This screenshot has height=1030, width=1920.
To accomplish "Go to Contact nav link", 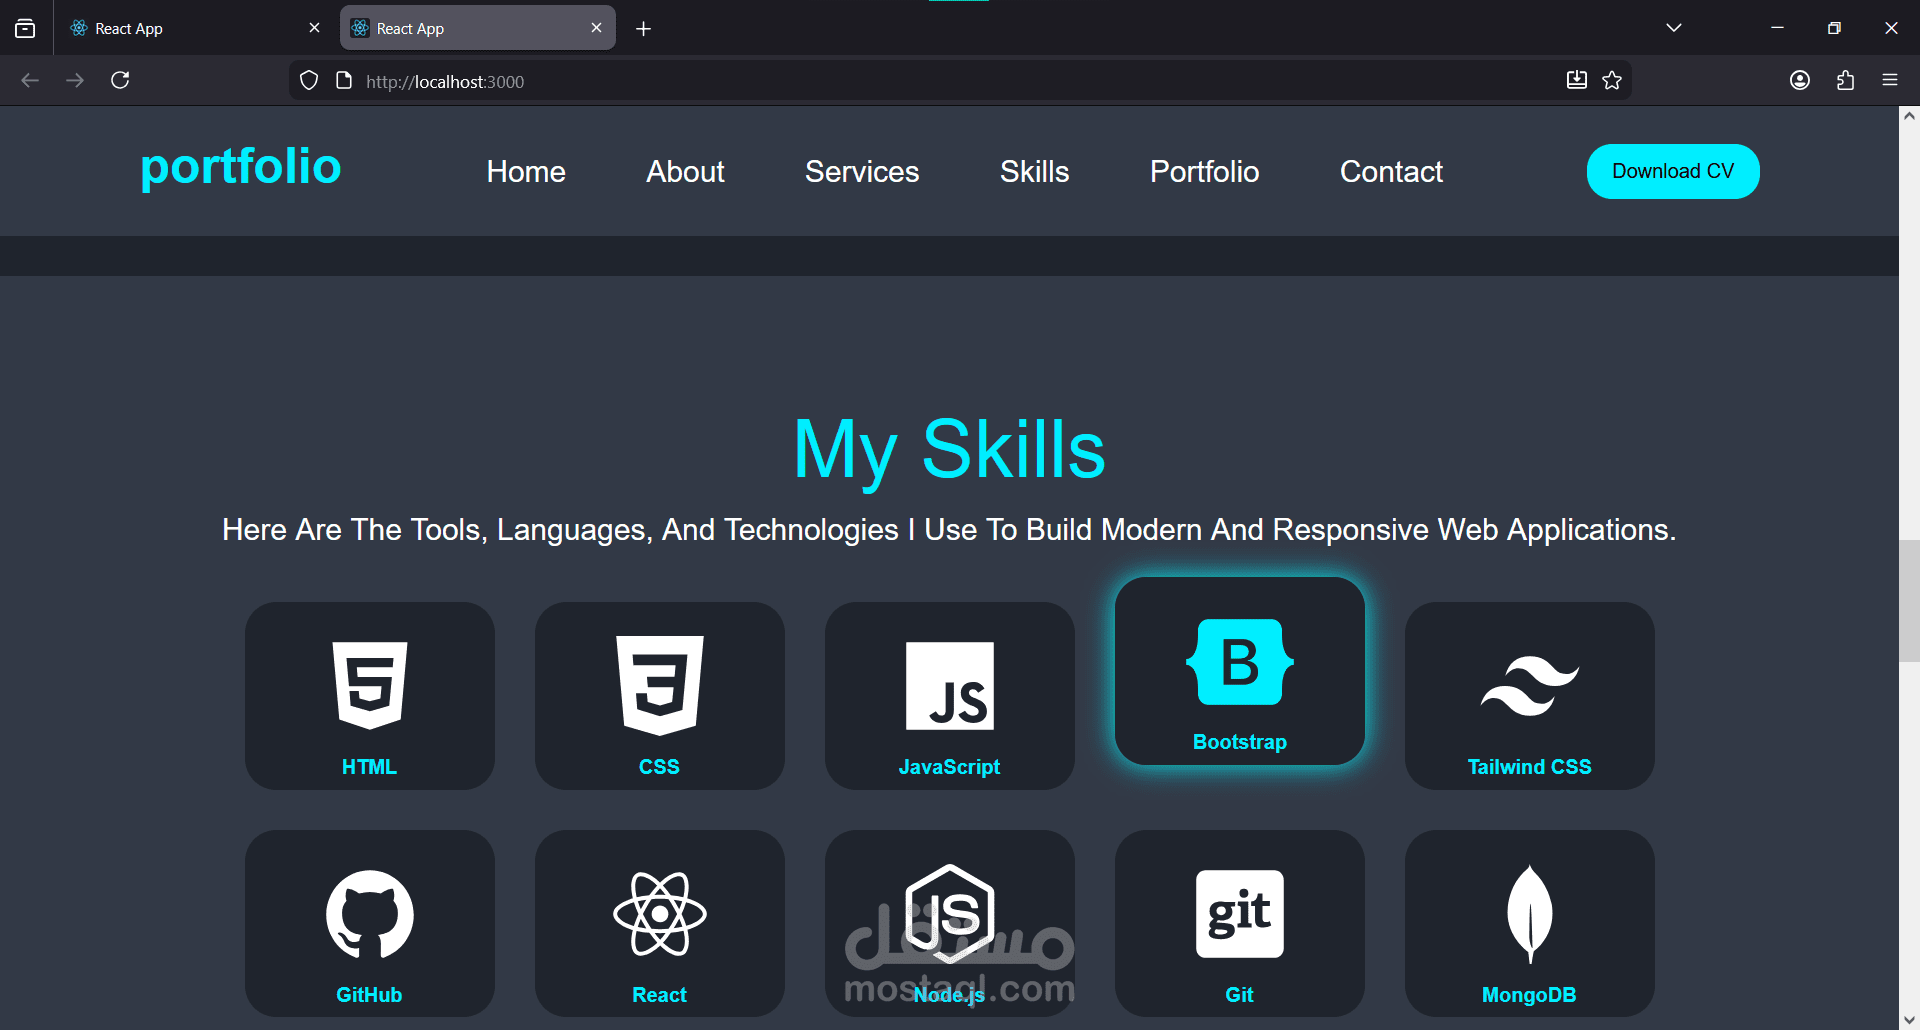I will click(1391, 172).
